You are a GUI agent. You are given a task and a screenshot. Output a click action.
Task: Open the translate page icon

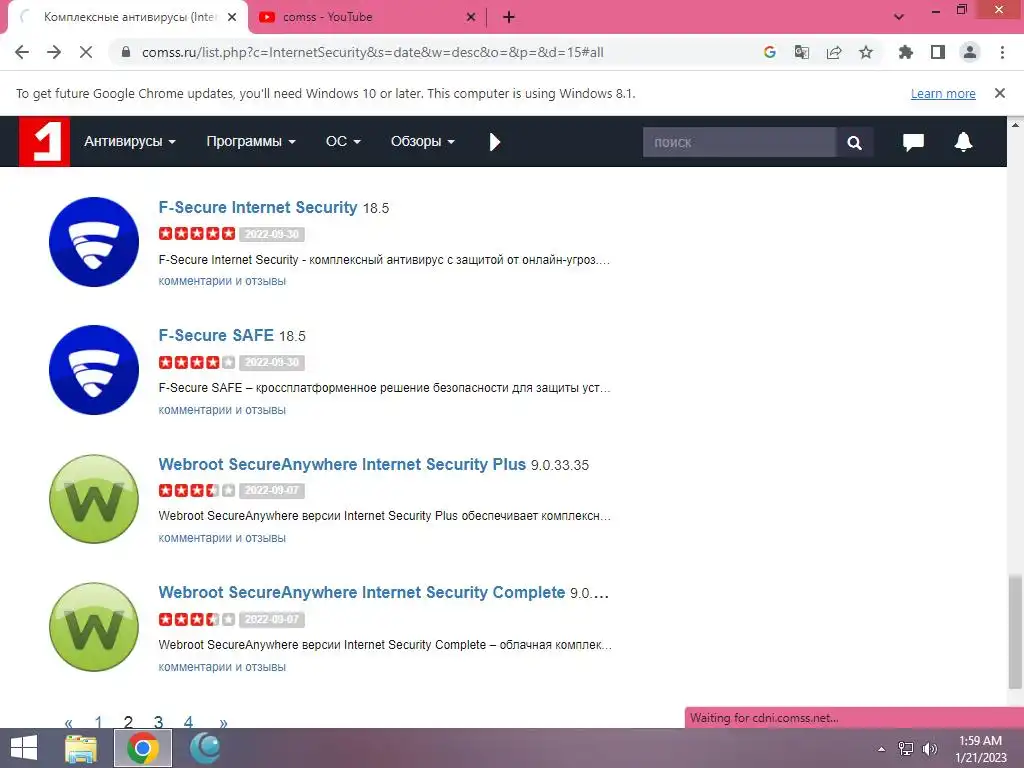801,52
